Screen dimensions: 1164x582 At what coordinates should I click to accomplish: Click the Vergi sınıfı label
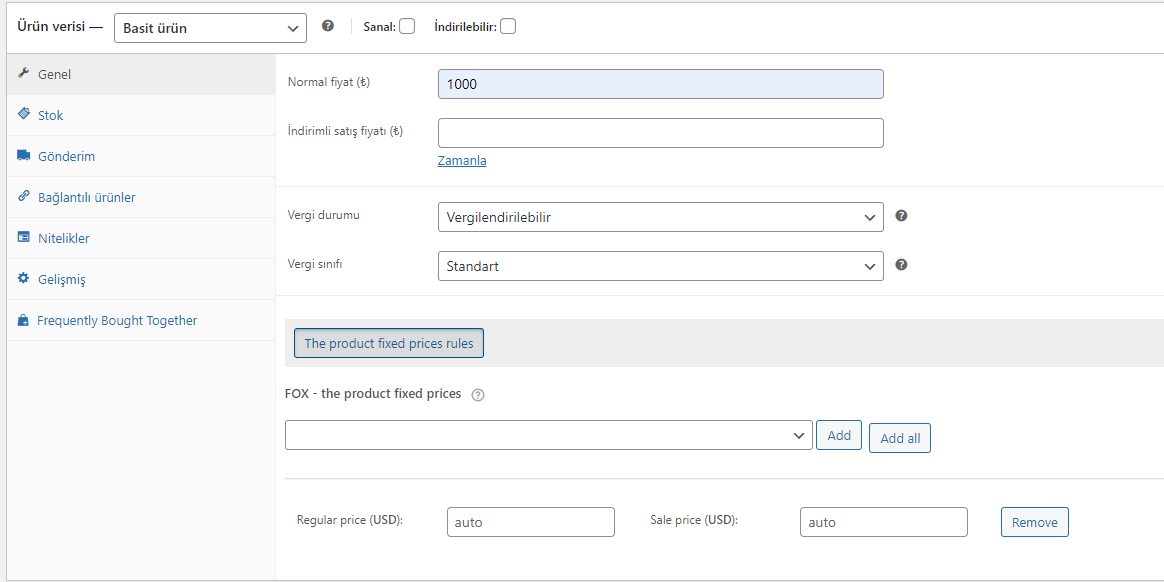(x=315, y=264)
